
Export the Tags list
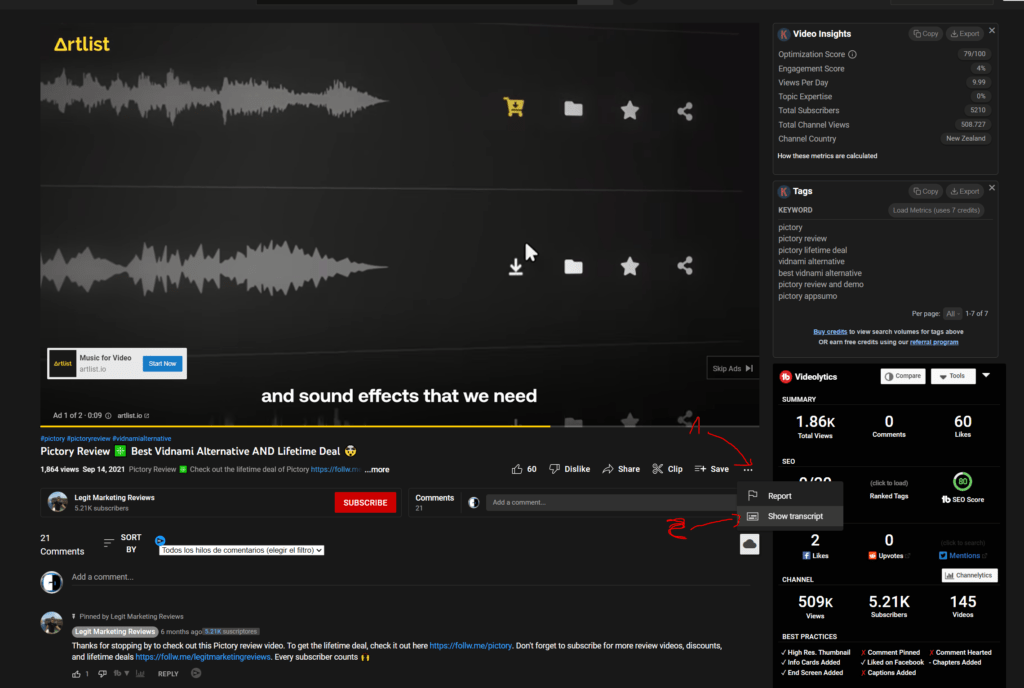click(x=965, y=191)
